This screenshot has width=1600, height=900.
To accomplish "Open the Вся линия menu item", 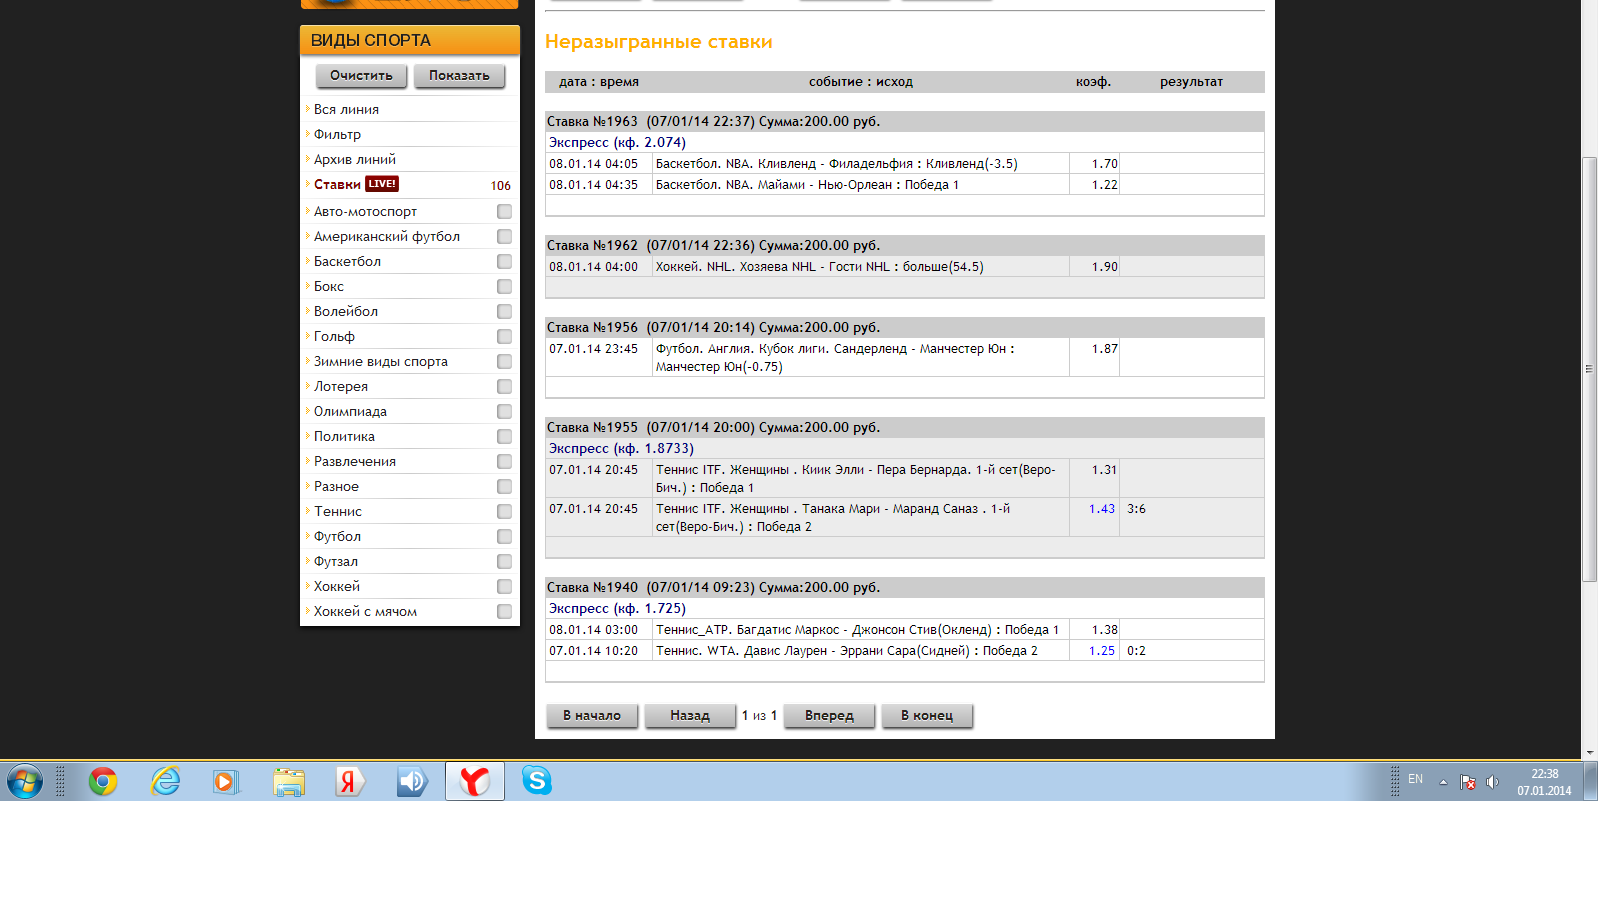I will pyautogui.click(x=346, y=109).
